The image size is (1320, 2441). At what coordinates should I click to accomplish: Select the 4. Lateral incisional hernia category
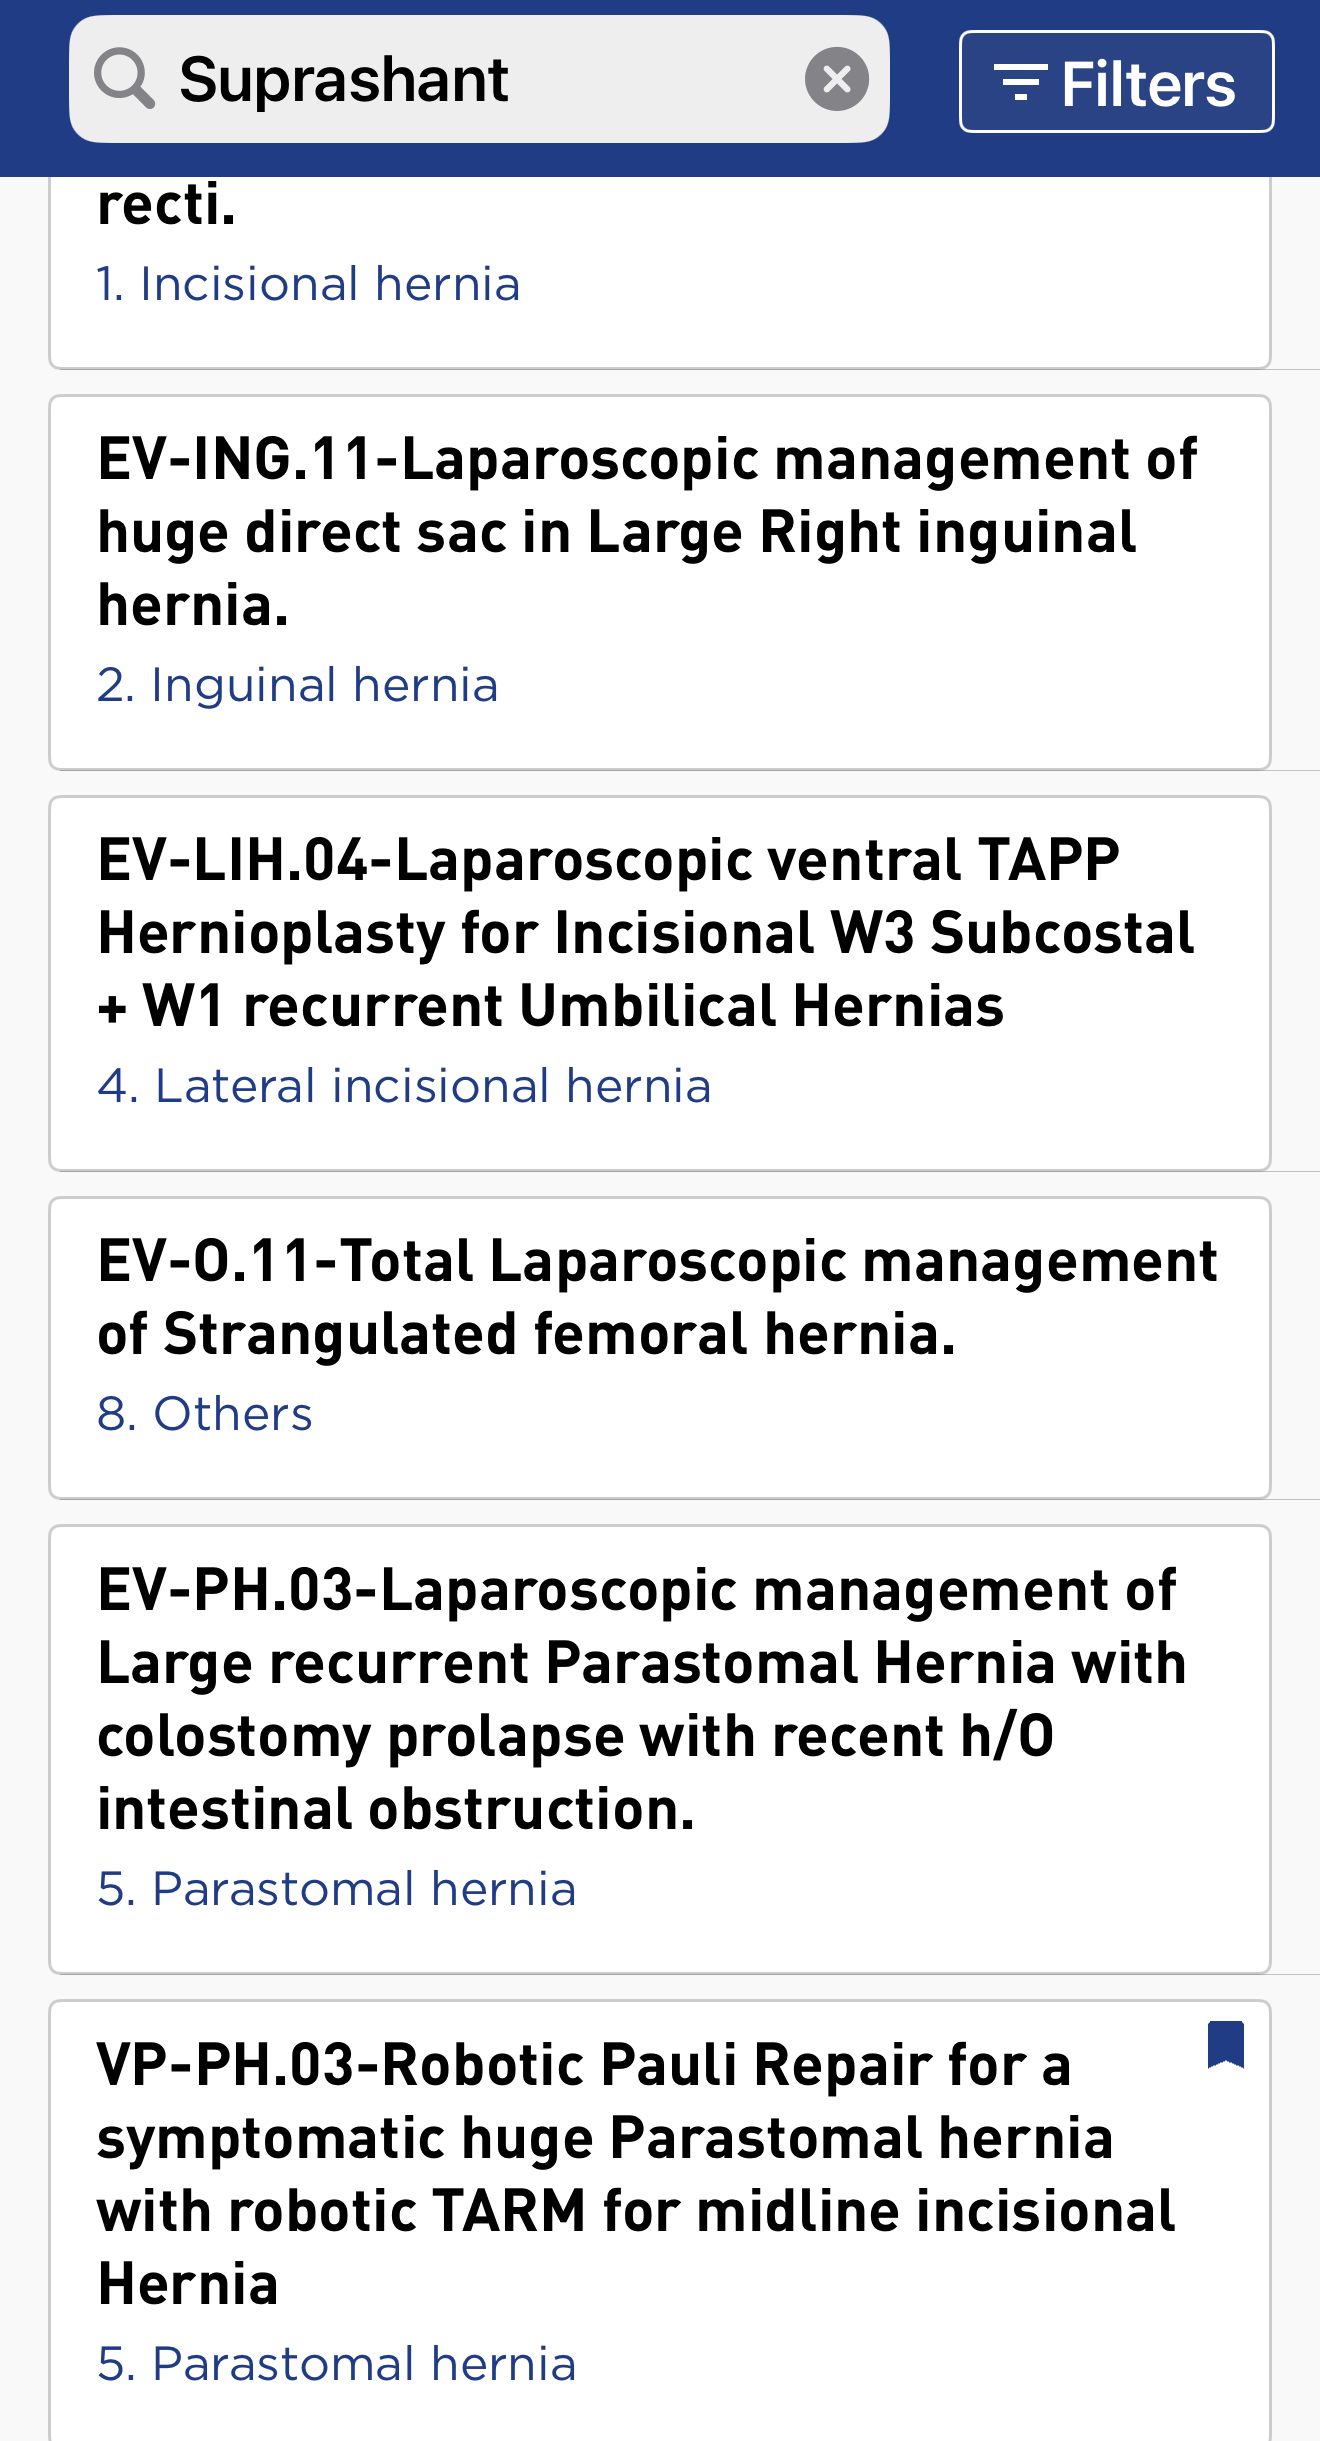pos(404,1087)
